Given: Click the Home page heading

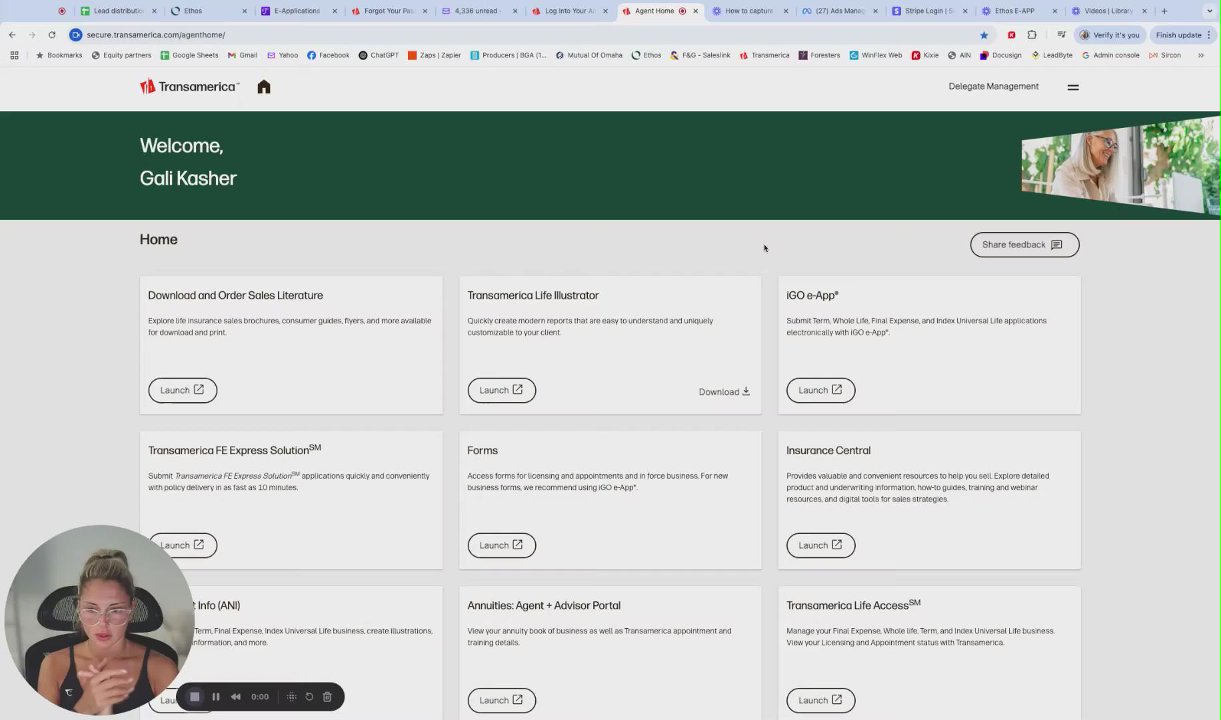Looking at the screenshot, I should click(x=159, y=240).
